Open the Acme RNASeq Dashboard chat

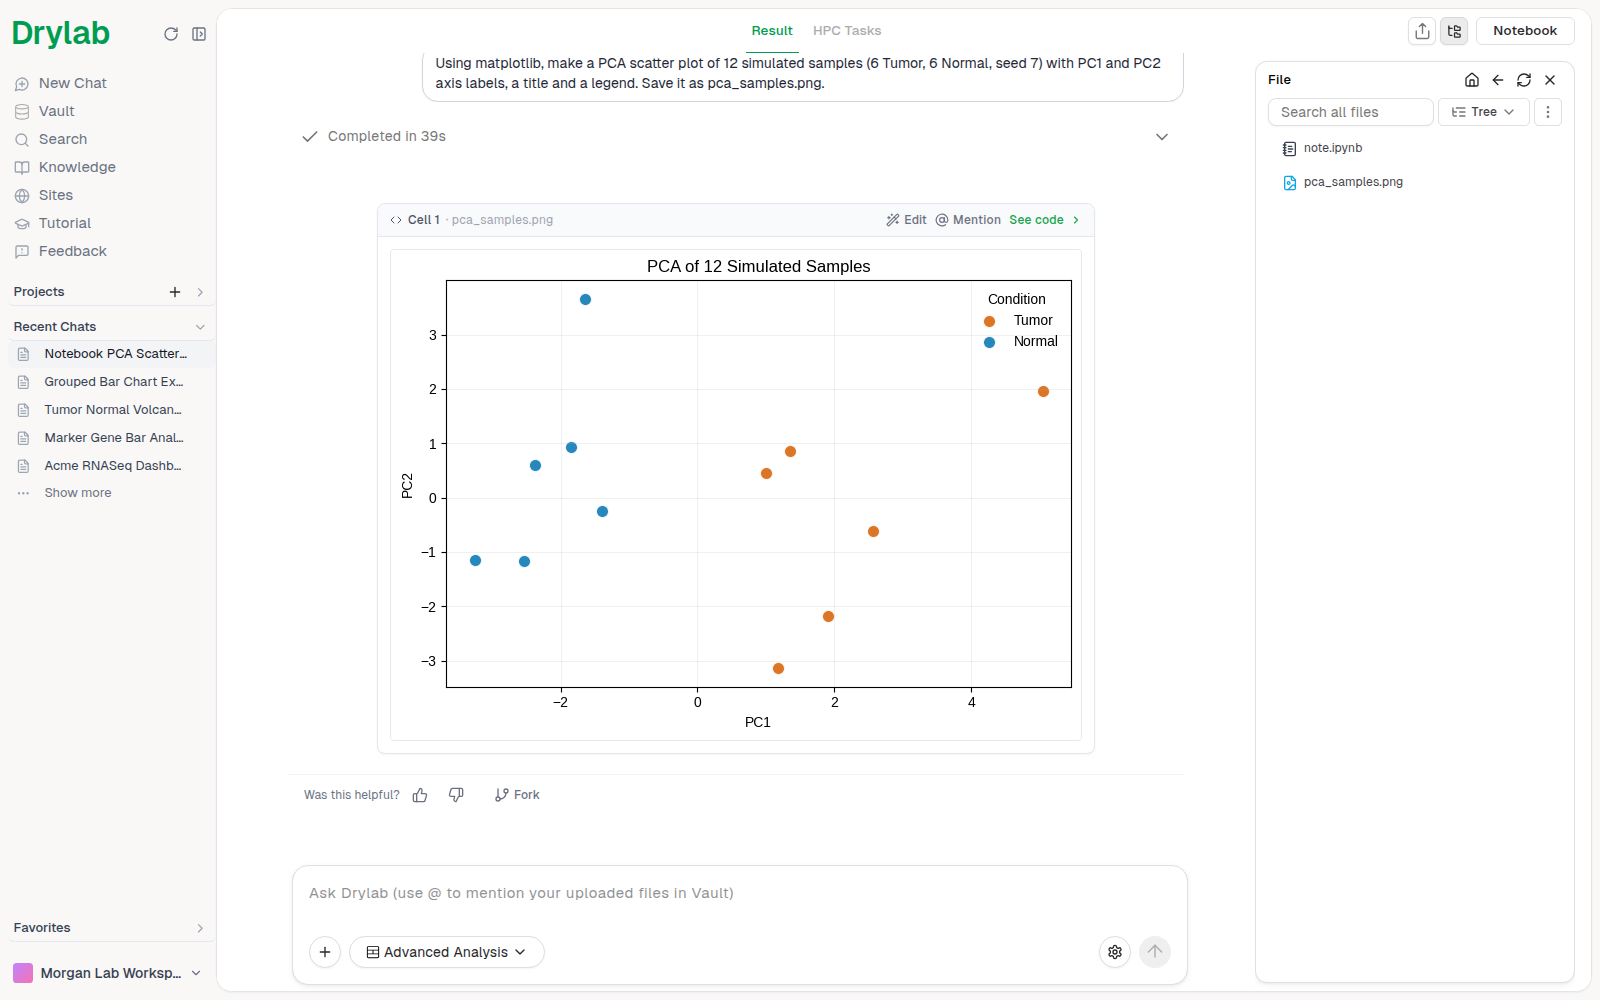111,466
